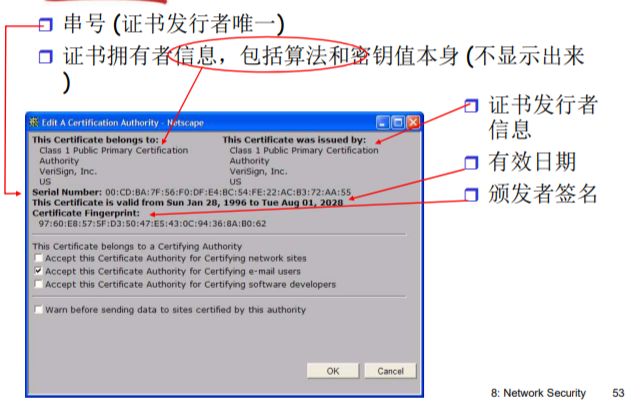The width and height of the screenshot is (644, 401).
Task: Dismiss dialog with the Cancel button
Action: point(390,371)
